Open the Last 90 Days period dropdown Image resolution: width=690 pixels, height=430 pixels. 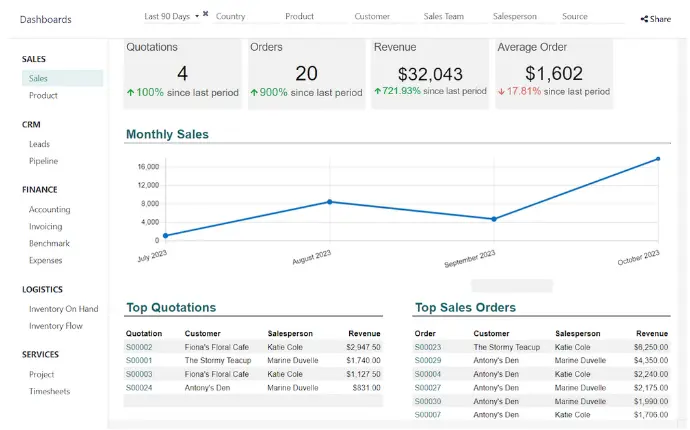tap(171, 17)
